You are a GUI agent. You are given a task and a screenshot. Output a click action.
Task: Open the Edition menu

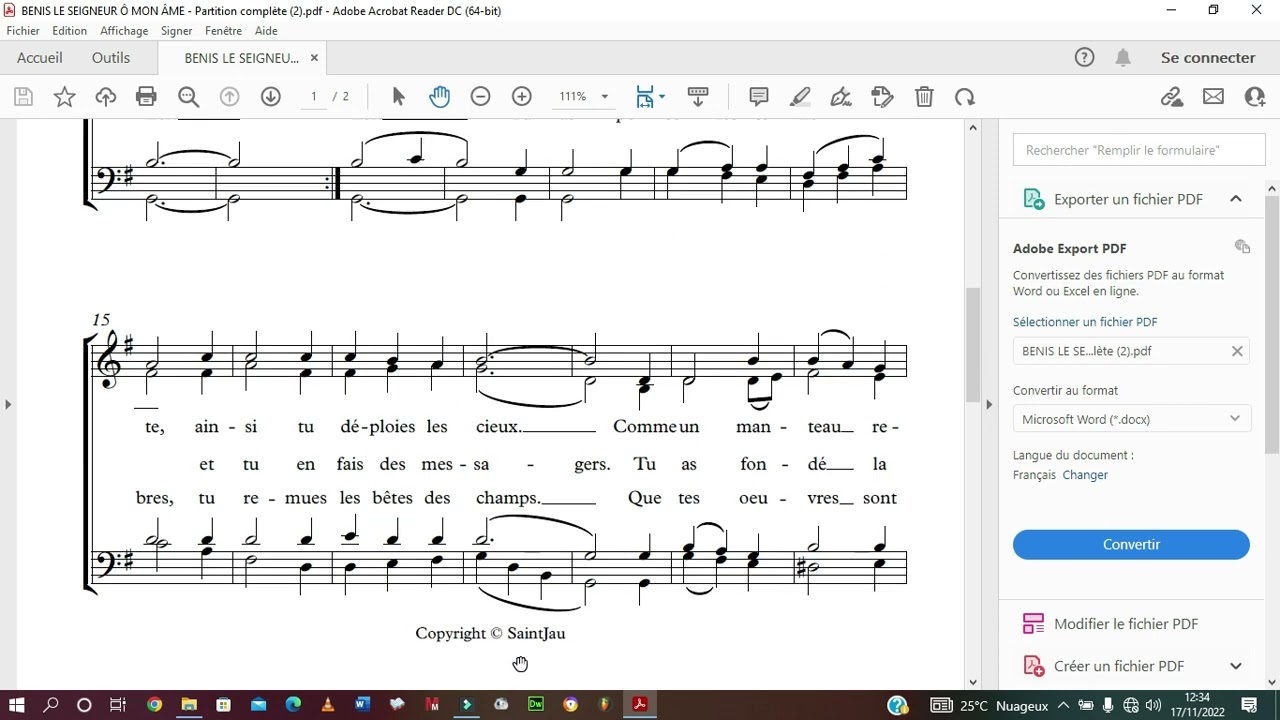point(70,31)
